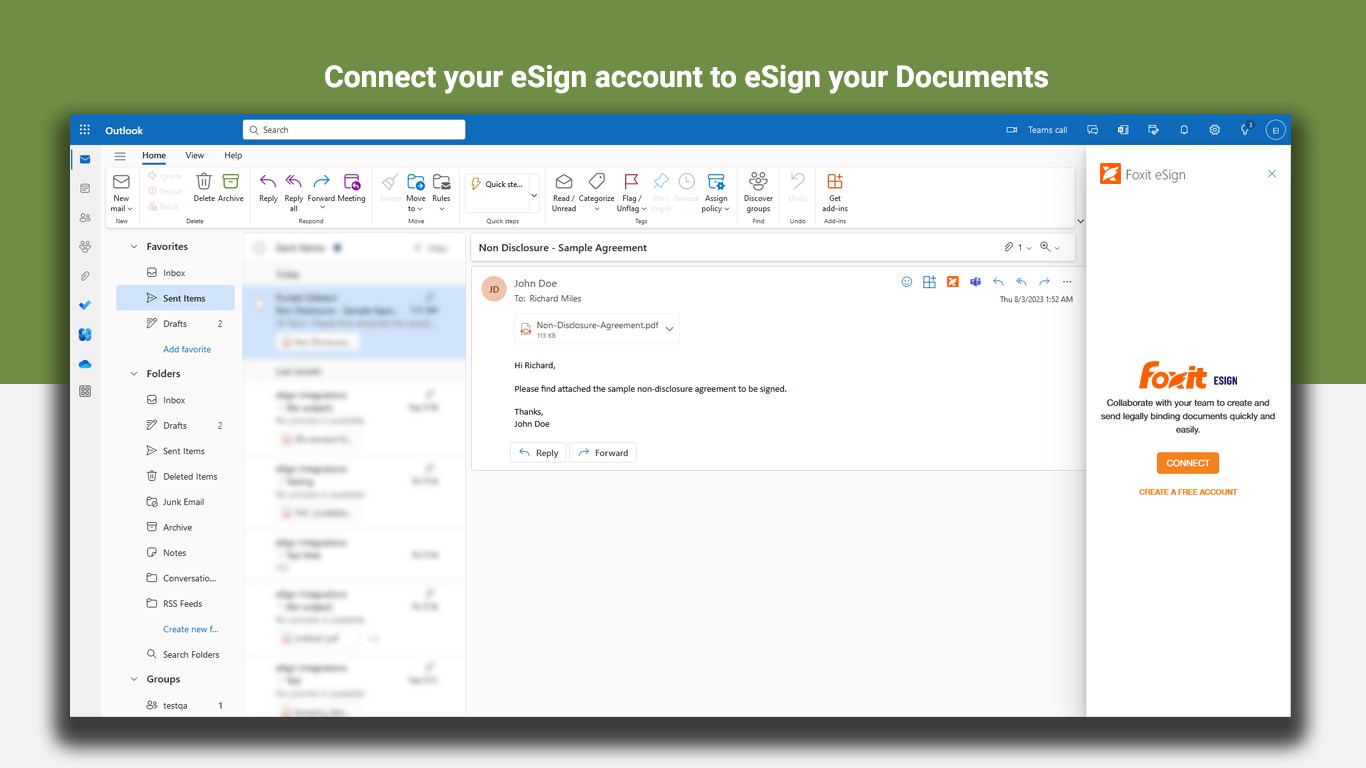Open the My Day calendar-check icon
This screenshot has height=768, width=1366.
1154,130
